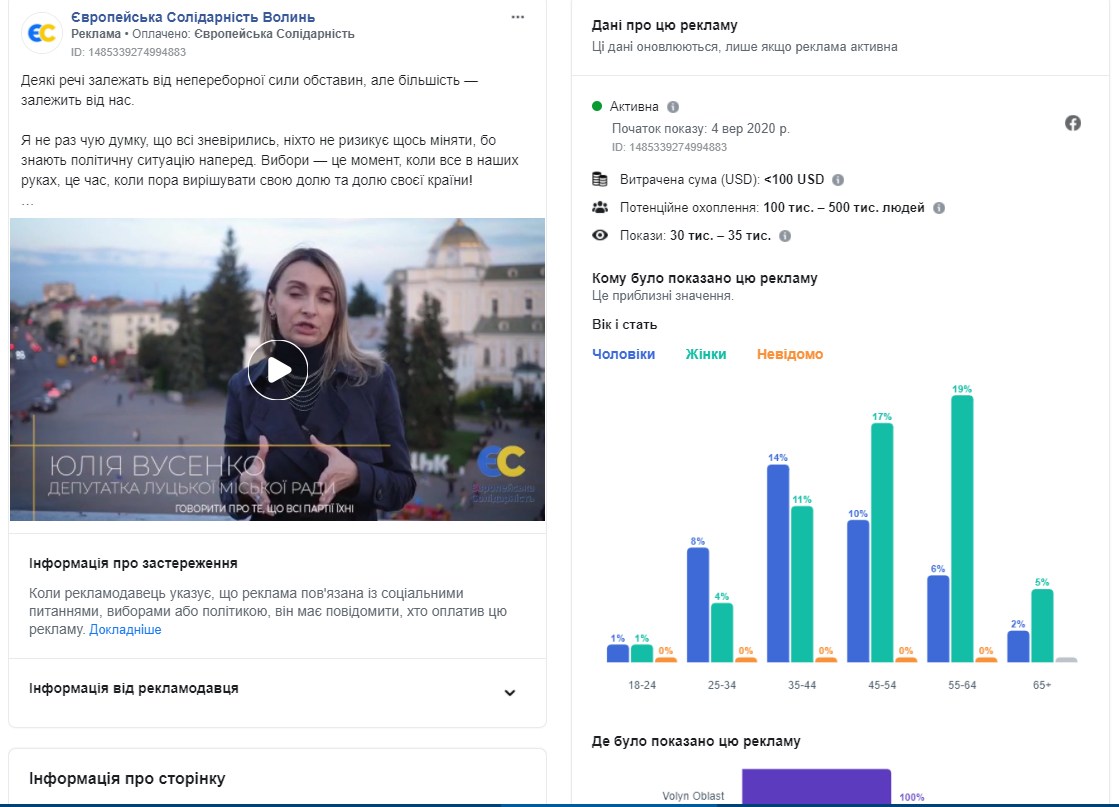
Task: Click the Інформація про сторінку heading
Action: [x=127, y=779]
